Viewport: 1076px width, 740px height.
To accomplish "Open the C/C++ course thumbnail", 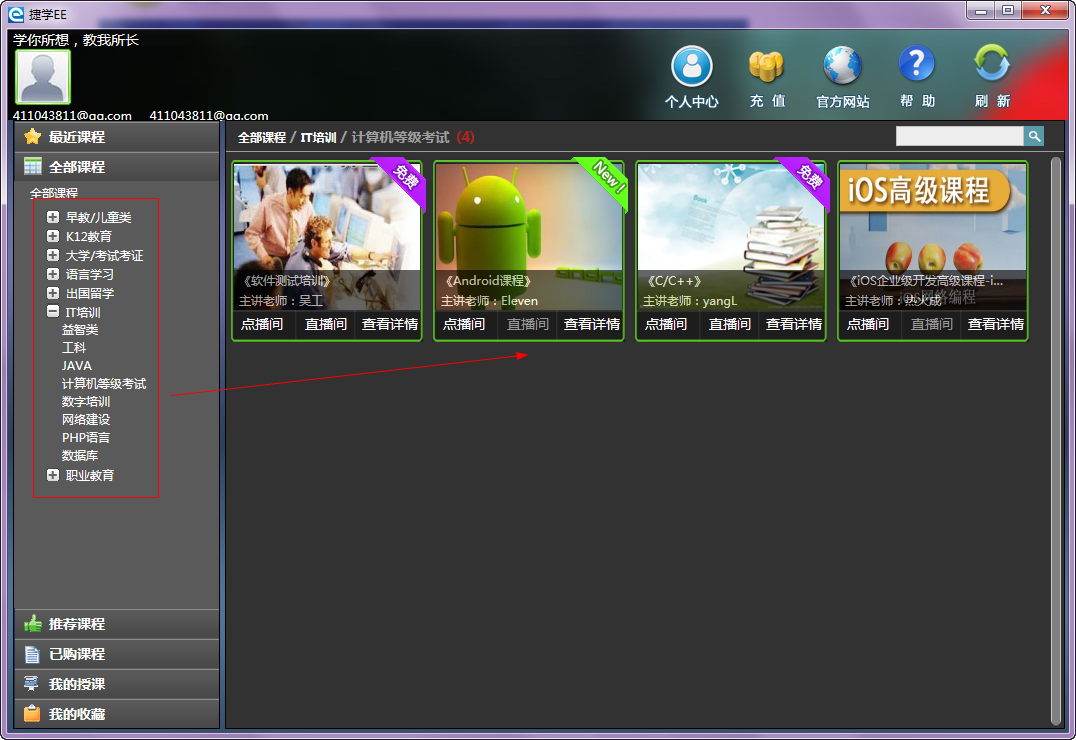I will [x=731, y=237].
